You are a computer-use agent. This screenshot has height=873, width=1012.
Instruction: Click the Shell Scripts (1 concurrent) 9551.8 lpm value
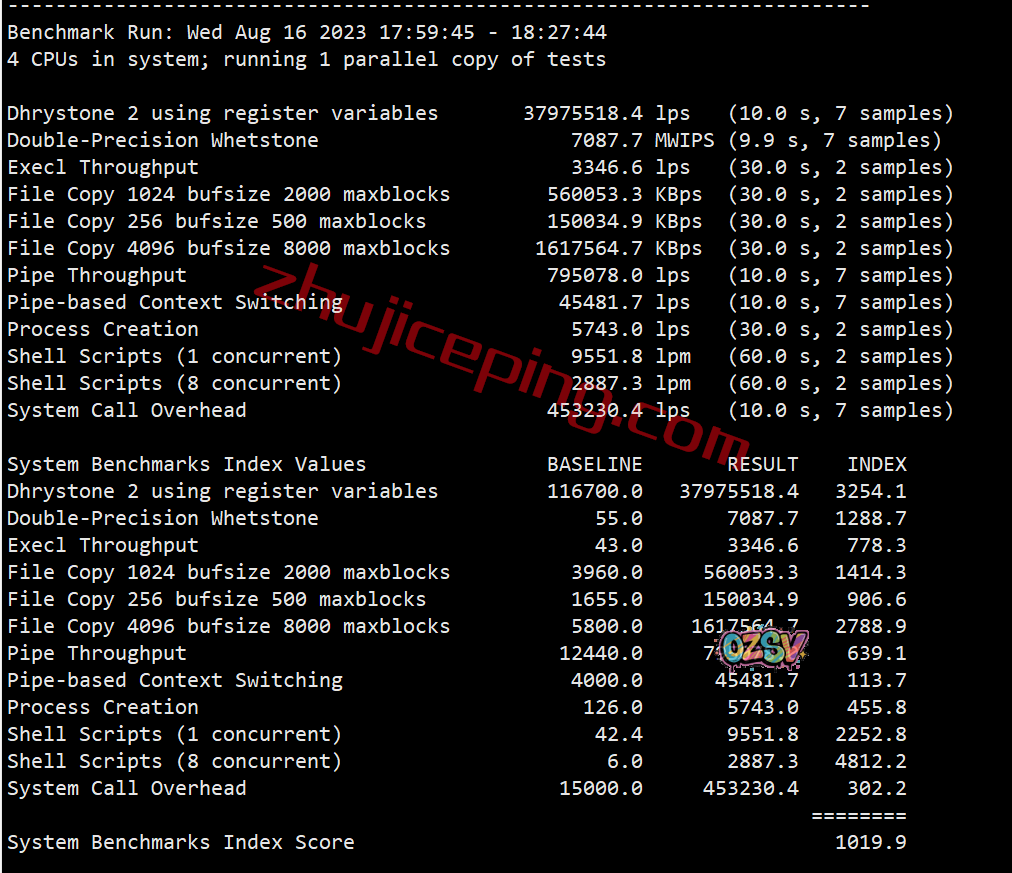[x=631, y=356]
